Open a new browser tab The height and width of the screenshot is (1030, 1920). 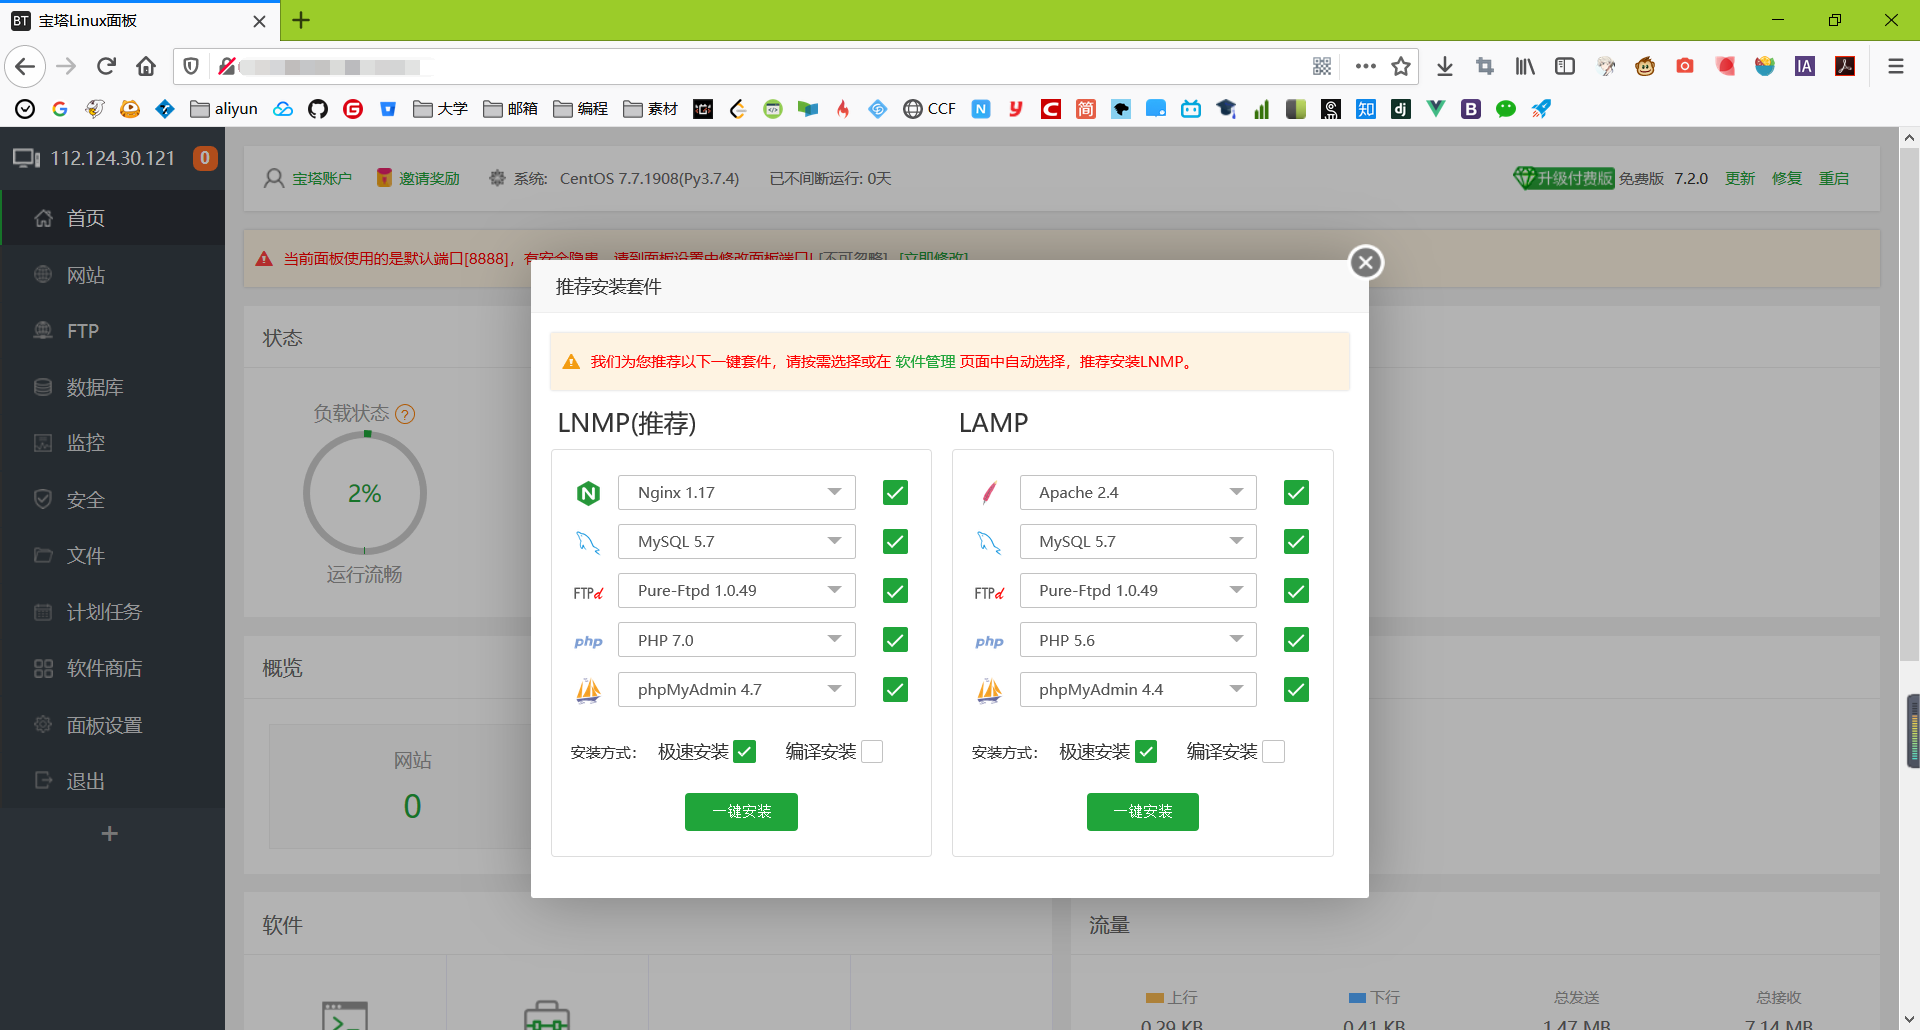point(301,20)
